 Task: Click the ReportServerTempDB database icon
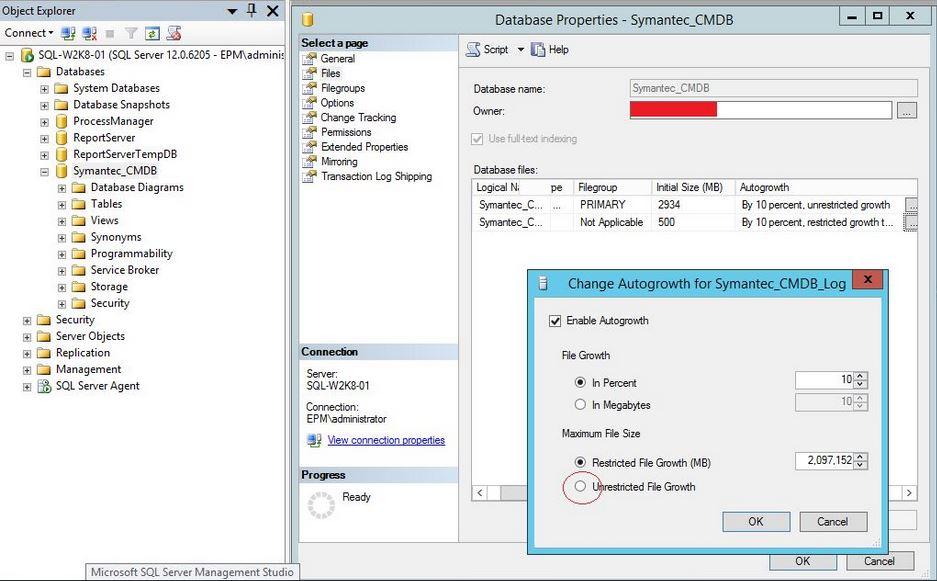[x=61, y=154]
